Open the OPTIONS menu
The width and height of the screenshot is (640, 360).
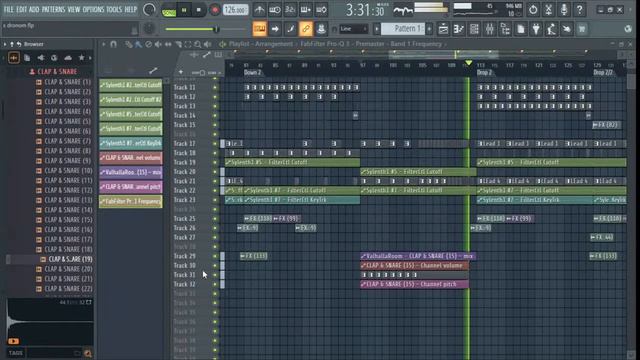click(93, 9)
